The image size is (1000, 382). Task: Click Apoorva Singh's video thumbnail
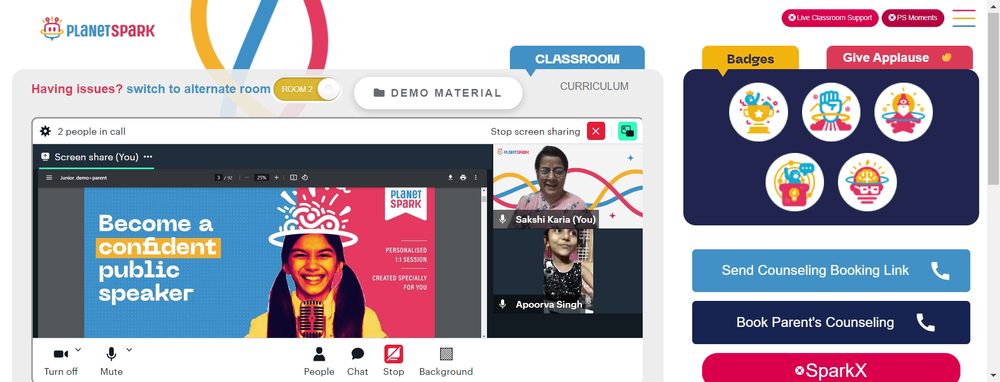(568, 270)
